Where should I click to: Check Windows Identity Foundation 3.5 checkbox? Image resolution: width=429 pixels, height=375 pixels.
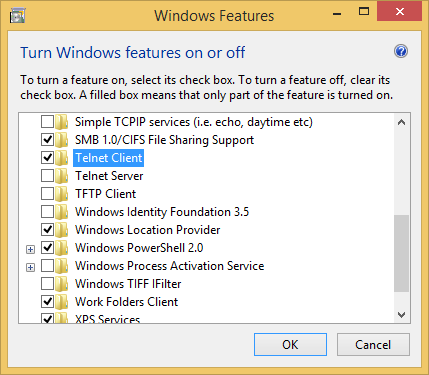(x=47, y=212)
